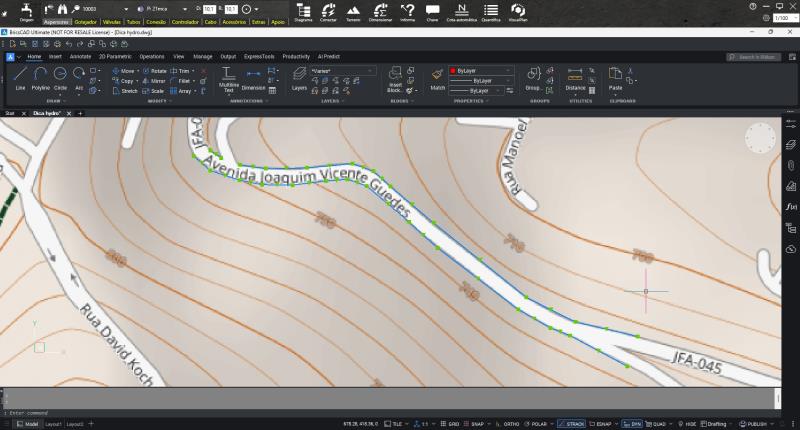
Task: Open the Quantifica list icon
Action: click(x=491, y=12)
